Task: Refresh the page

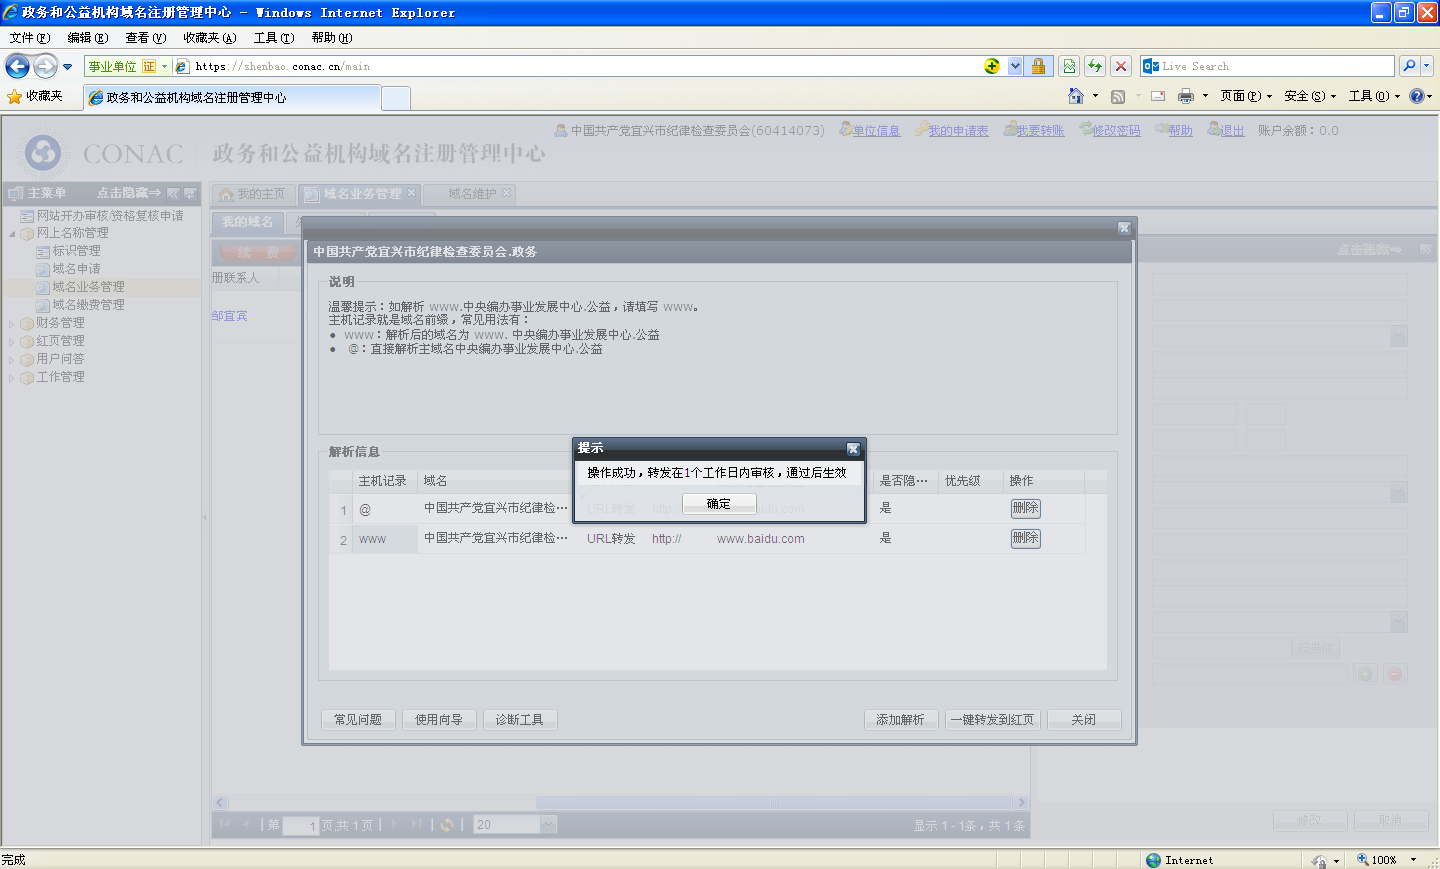Action: coord(1095,66)
